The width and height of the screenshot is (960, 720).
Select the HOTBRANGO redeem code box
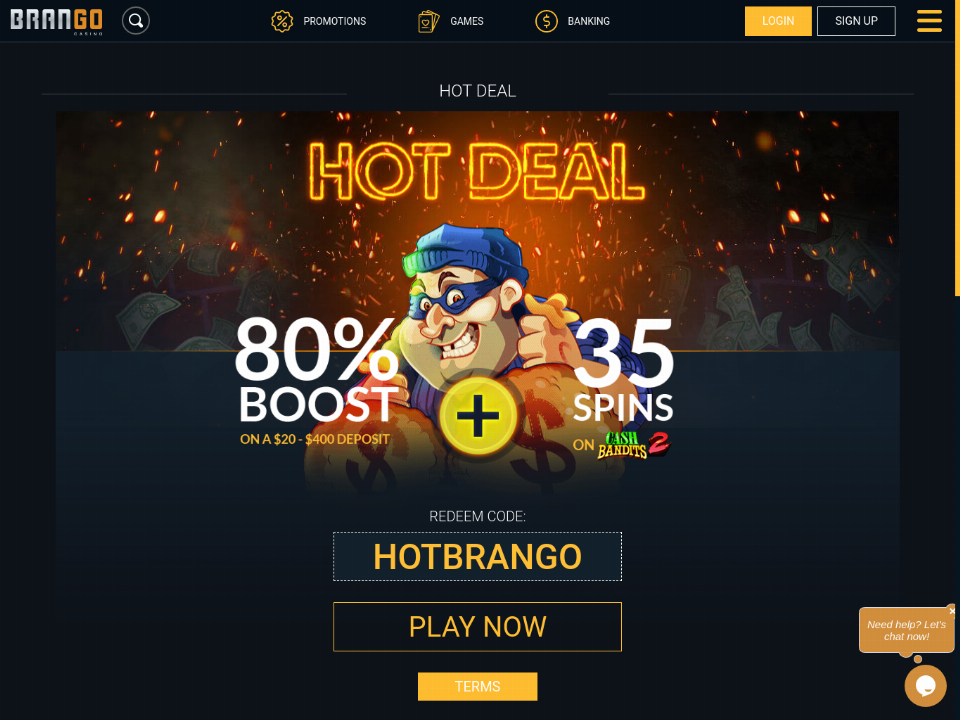pos(478,557)
